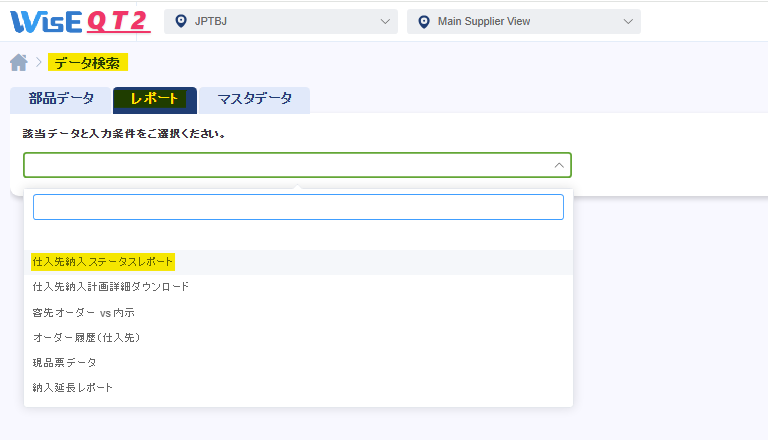The height and width of the screenshot is (440, 768).
Task: Select 客先オーダー vs 内示 option
Action: click(x=298, y=312)
